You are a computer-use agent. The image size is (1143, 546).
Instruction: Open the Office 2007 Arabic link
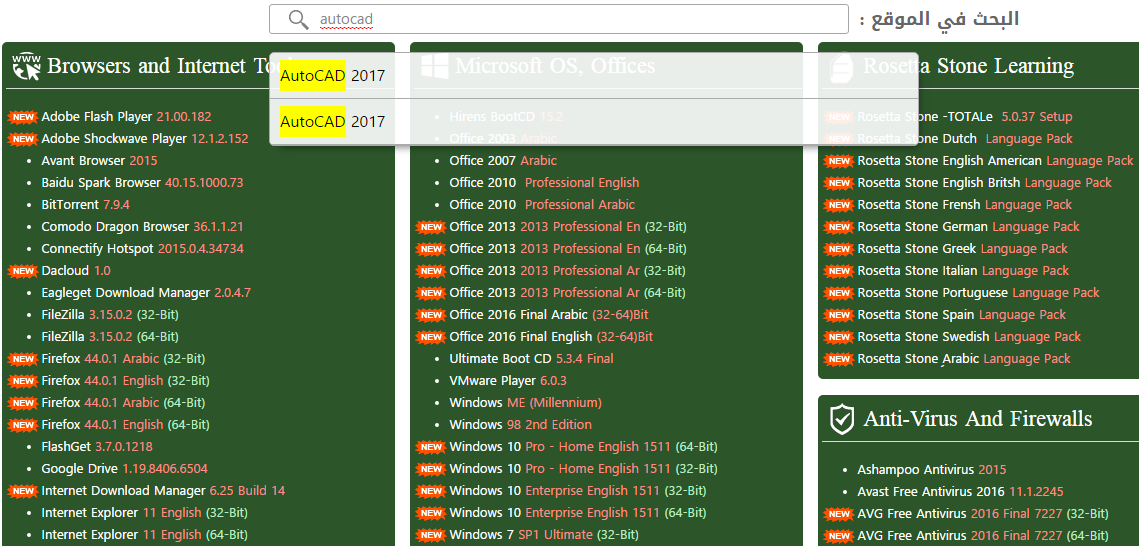503,160
